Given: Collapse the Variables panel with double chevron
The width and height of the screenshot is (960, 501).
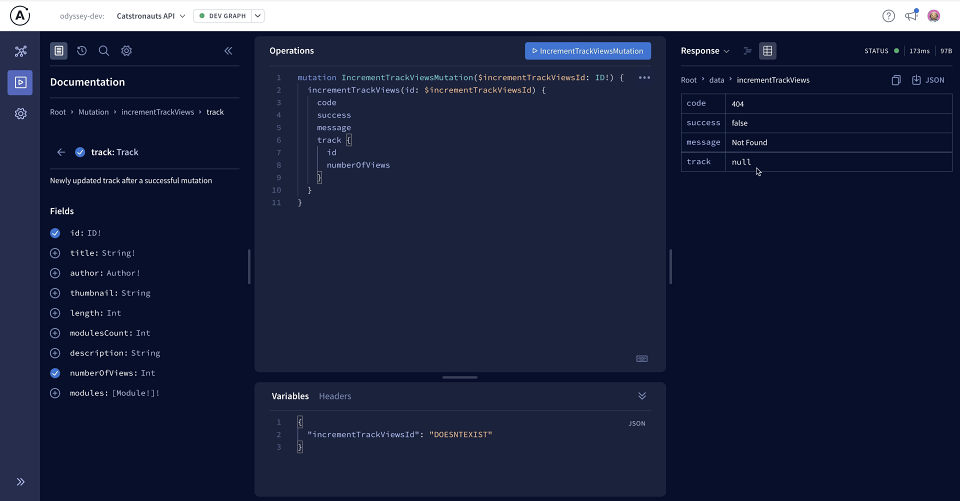Looking at the screenshot, I should click(x=642, y=396).
